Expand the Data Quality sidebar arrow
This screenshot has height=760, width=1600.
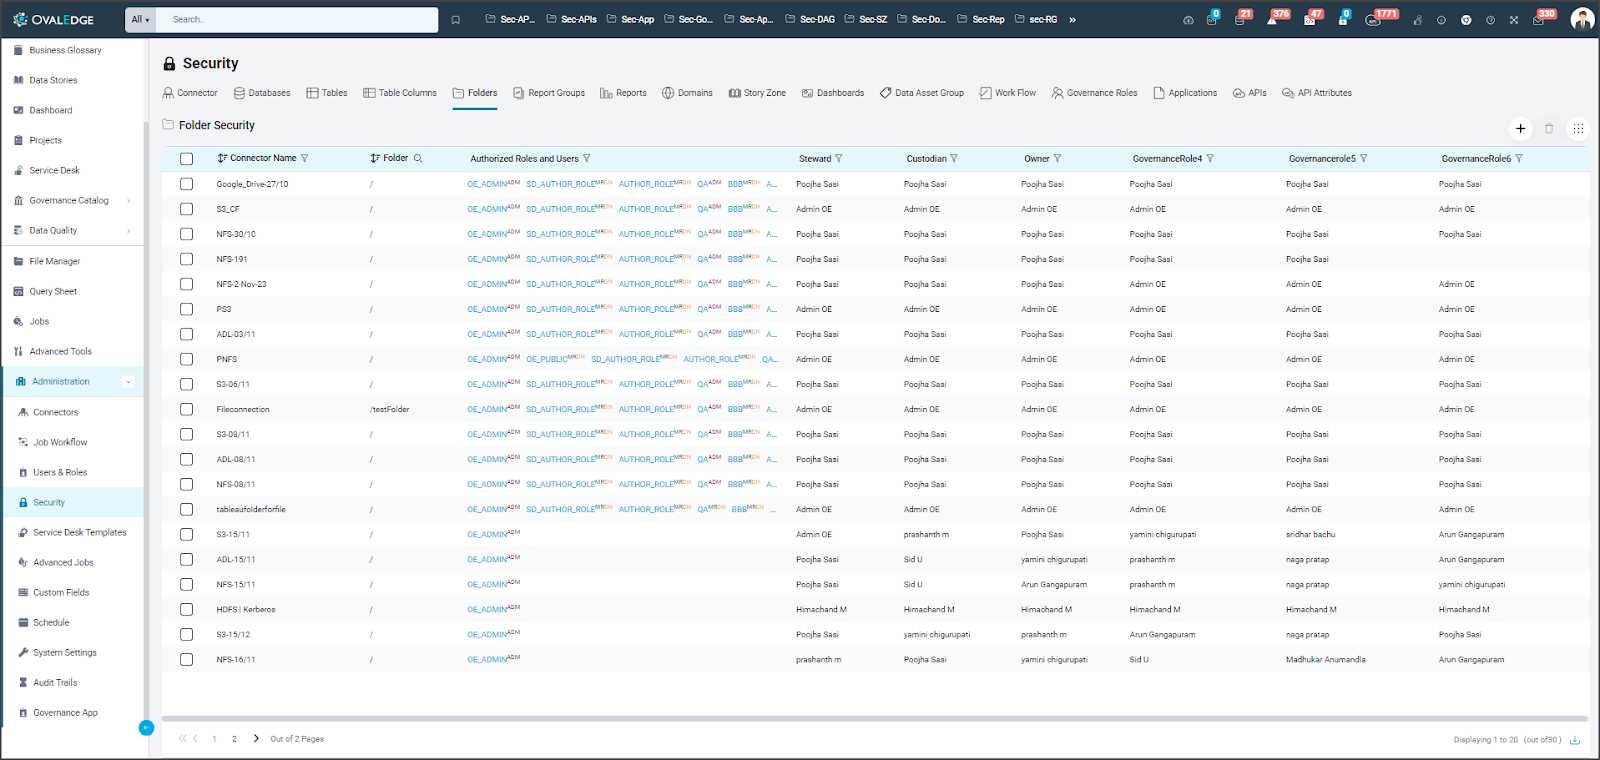tap(129, 231)
